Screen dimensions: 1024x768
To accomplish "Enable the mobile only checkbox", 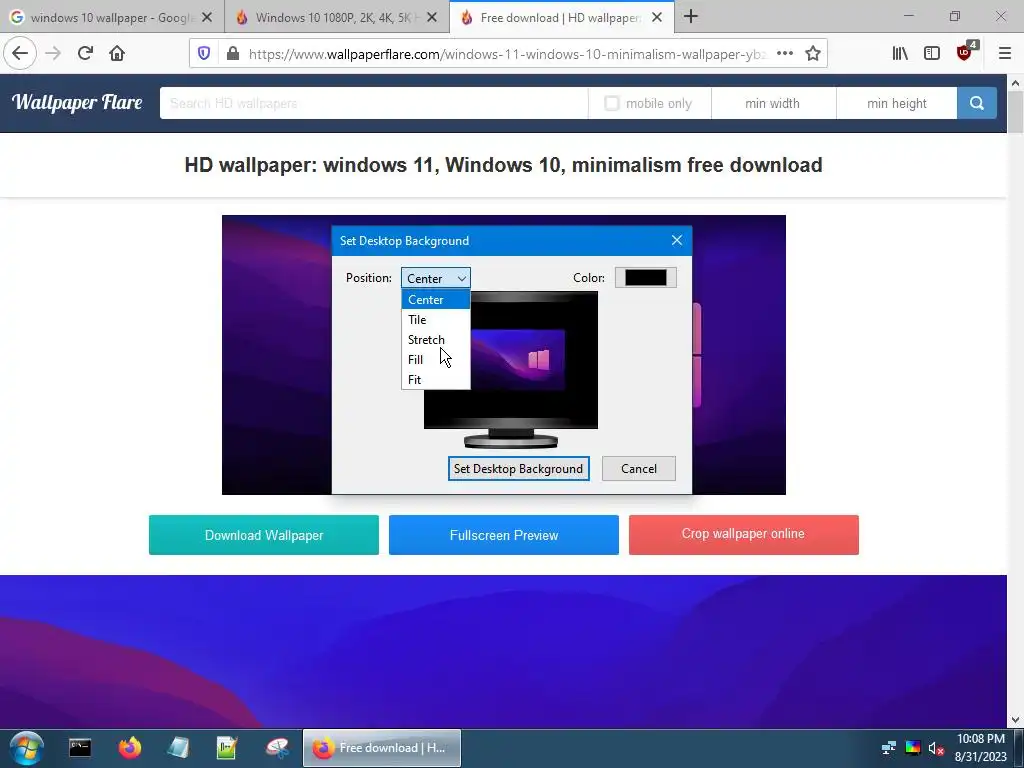I will (611, 103).
